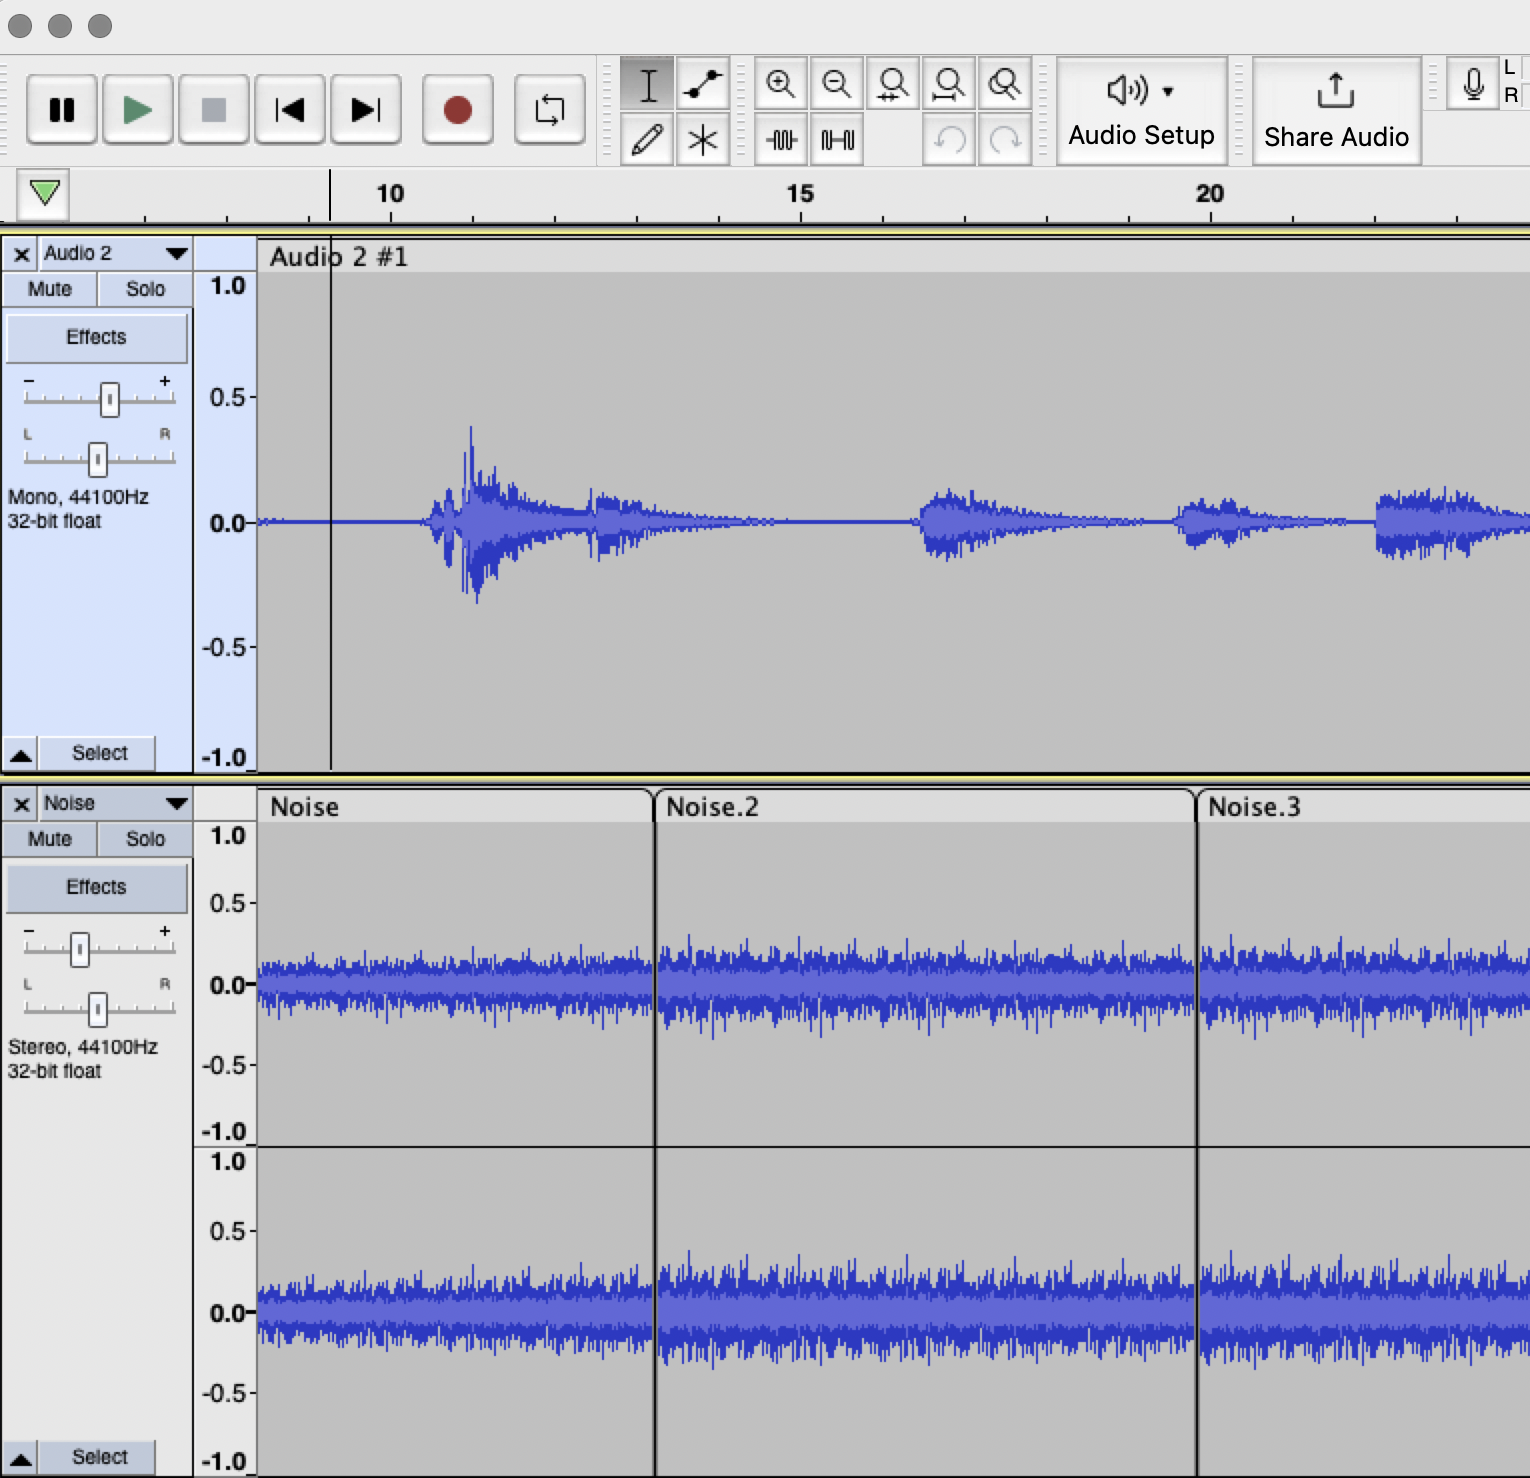1530x1478 pixels.
Task: Silence the audio selection
Action: pos(837,139)
